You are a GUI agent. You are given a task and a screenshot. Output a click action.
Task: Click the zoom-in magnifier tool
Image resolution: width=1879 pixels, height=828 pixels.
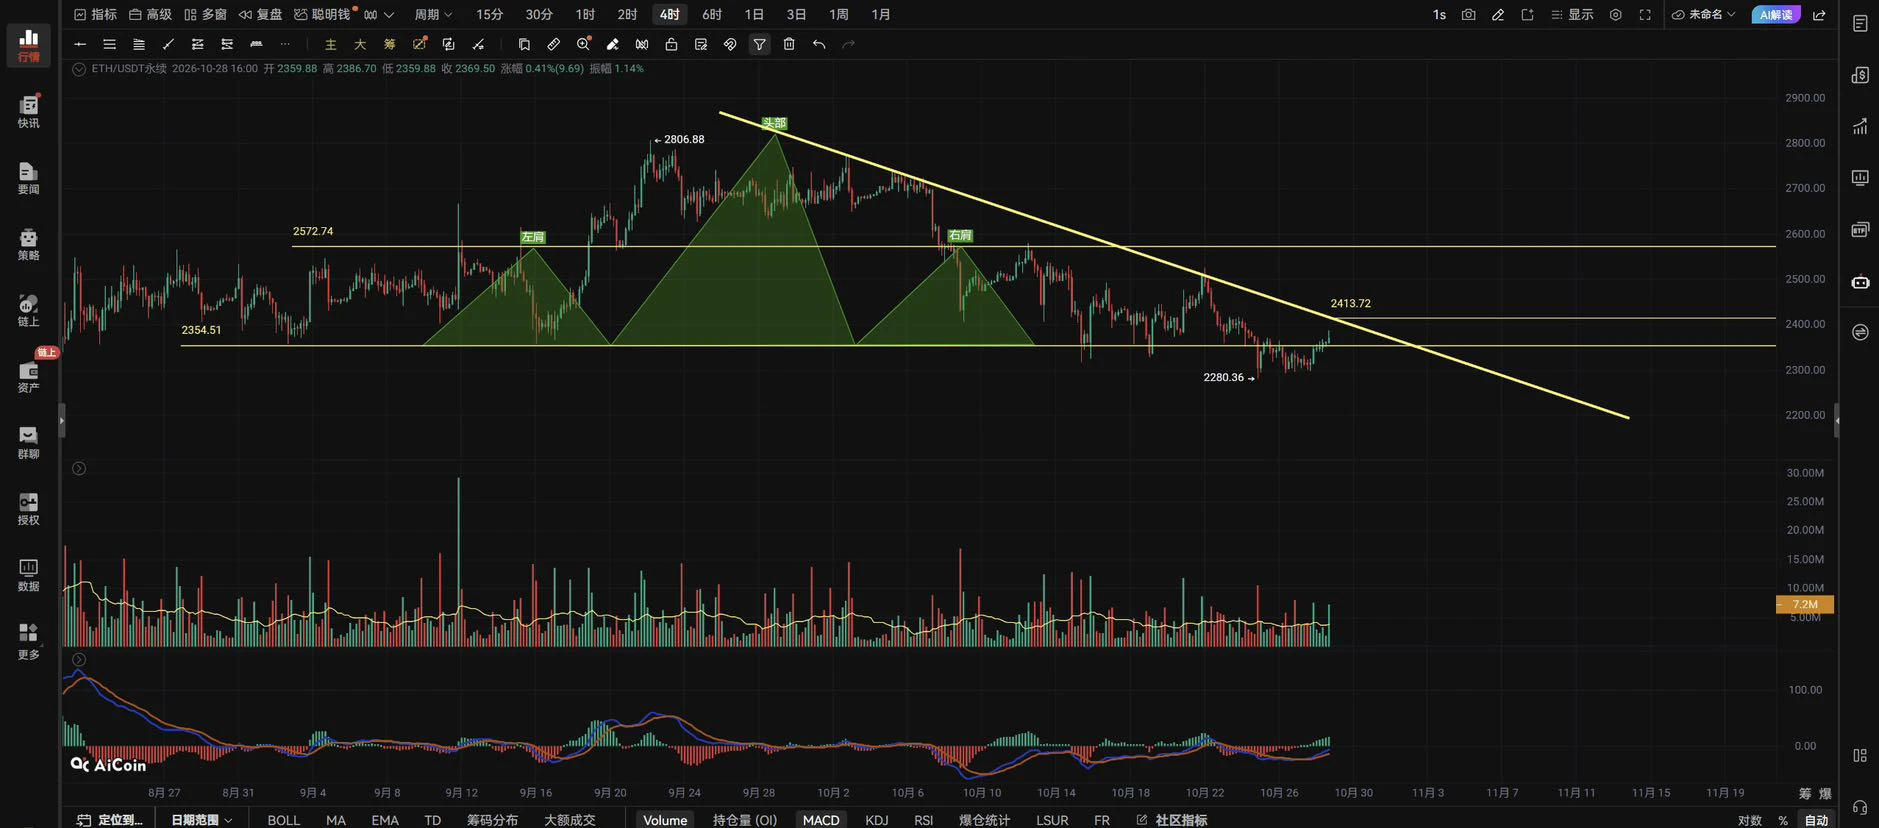583,44
